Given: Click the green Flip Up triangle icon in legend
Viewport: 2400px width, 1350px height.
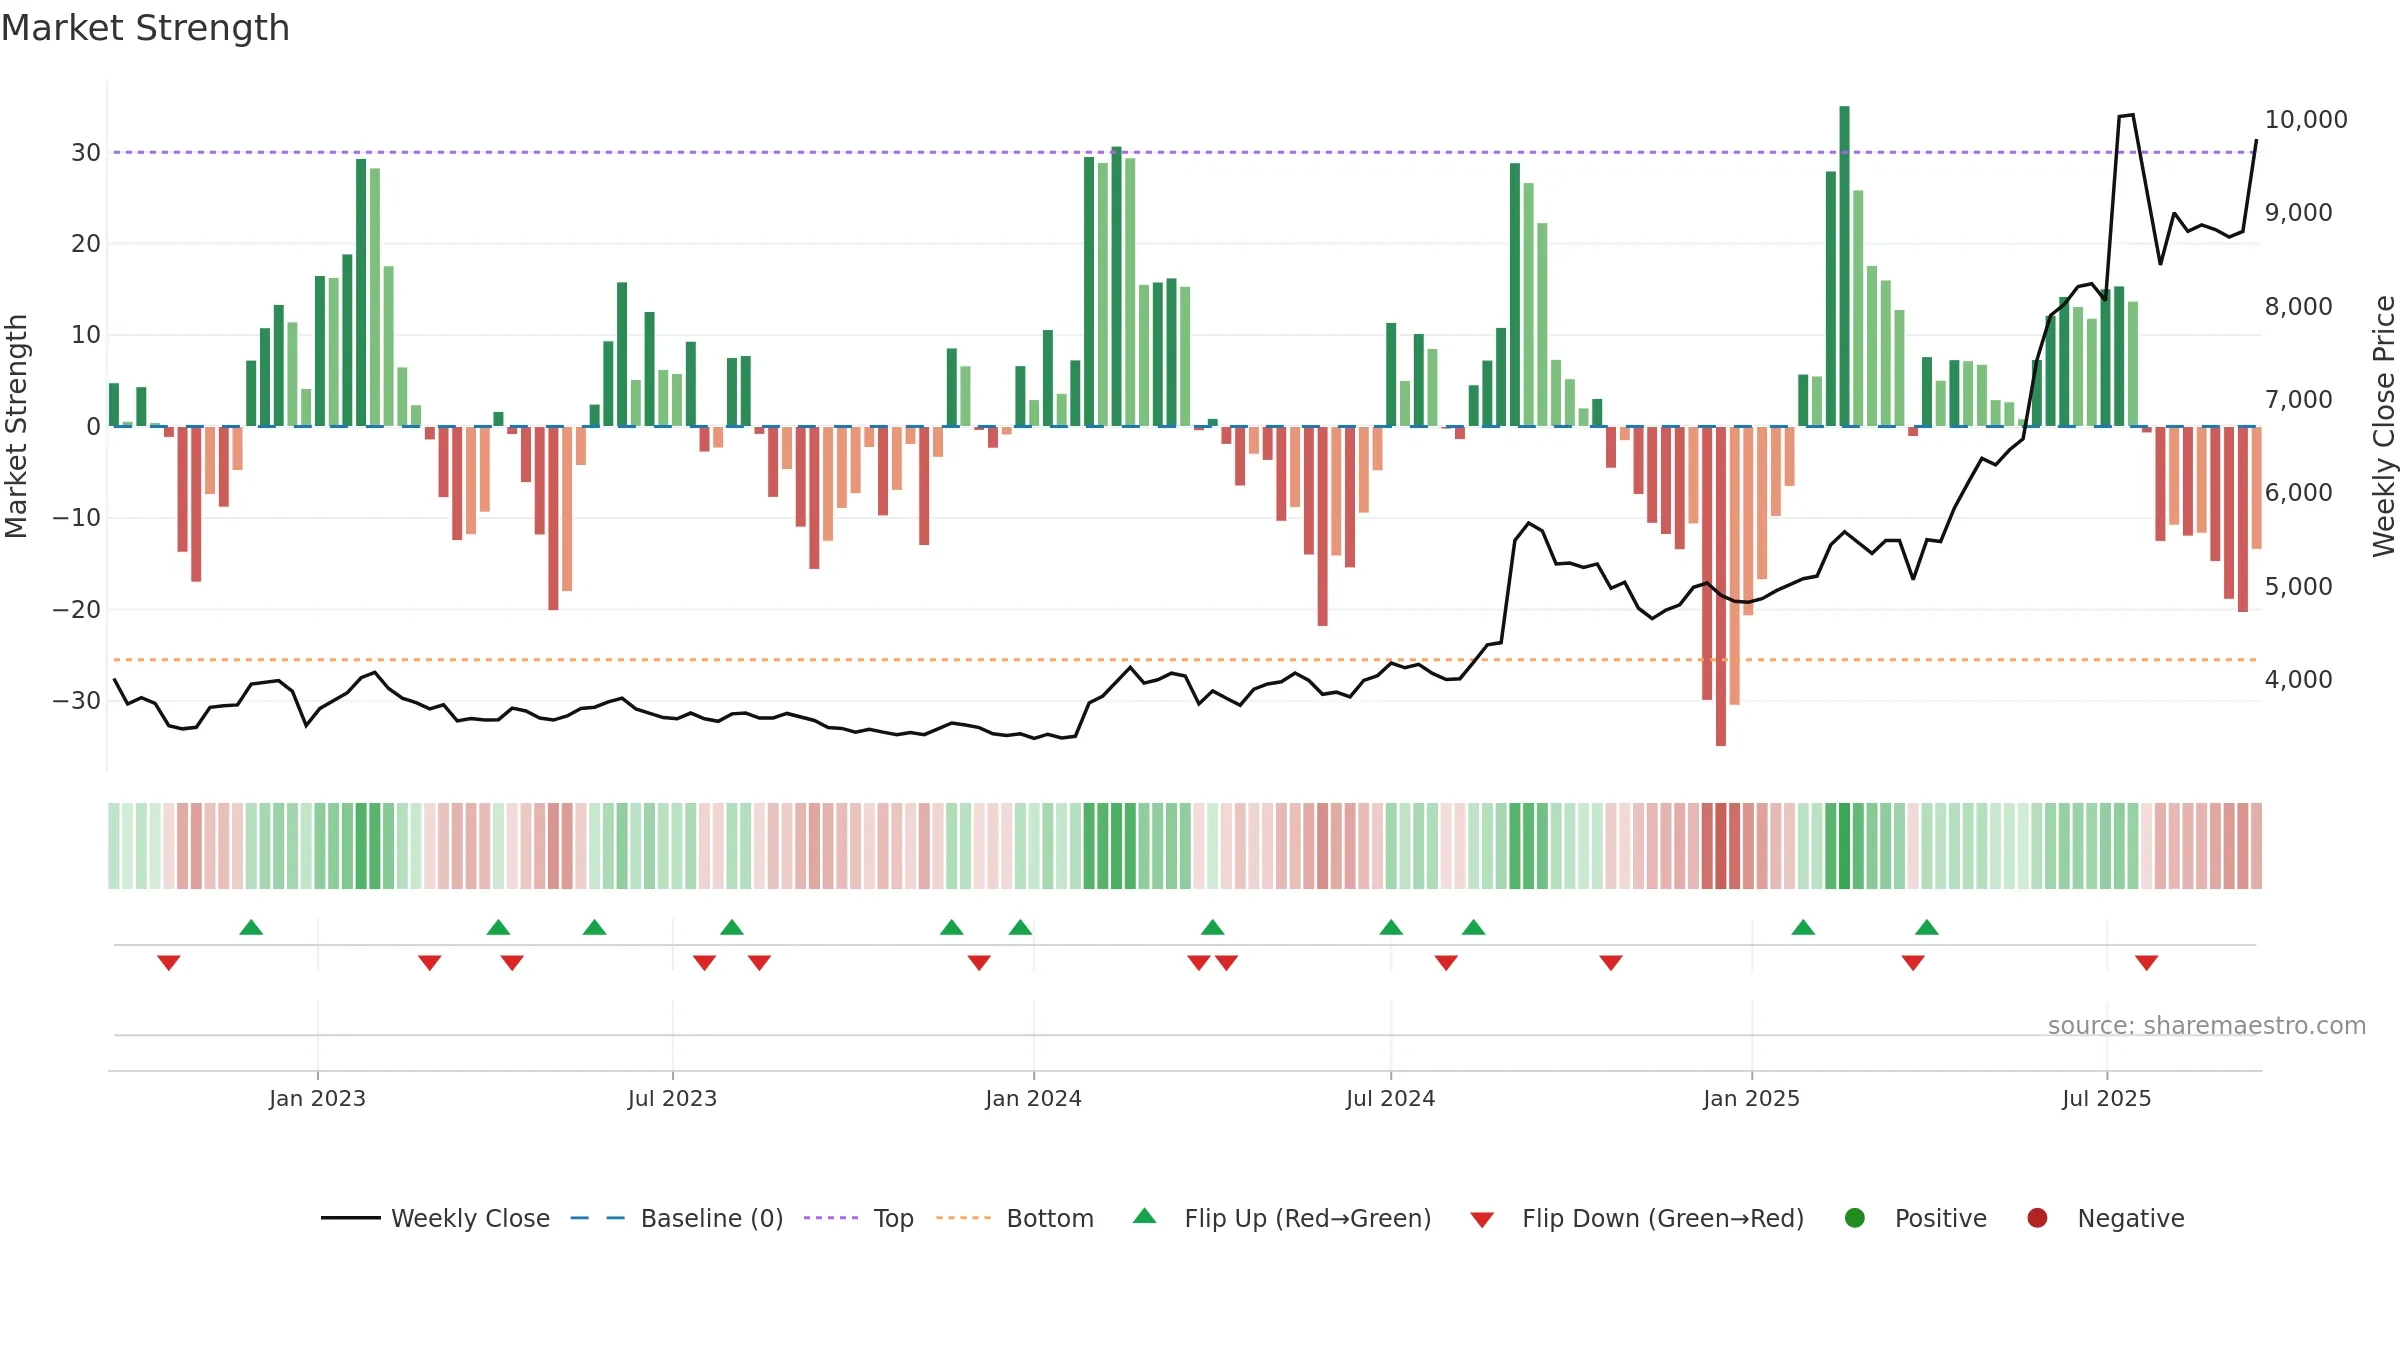Looking at the screenshot, I should (1145, 1216).
